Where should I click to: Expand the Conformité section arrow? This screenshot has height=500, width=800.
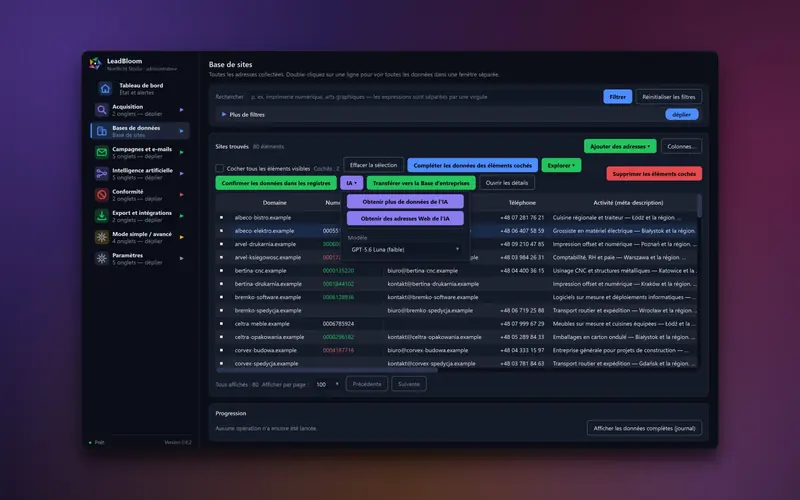pyautogui.click(x=181, y=195)
